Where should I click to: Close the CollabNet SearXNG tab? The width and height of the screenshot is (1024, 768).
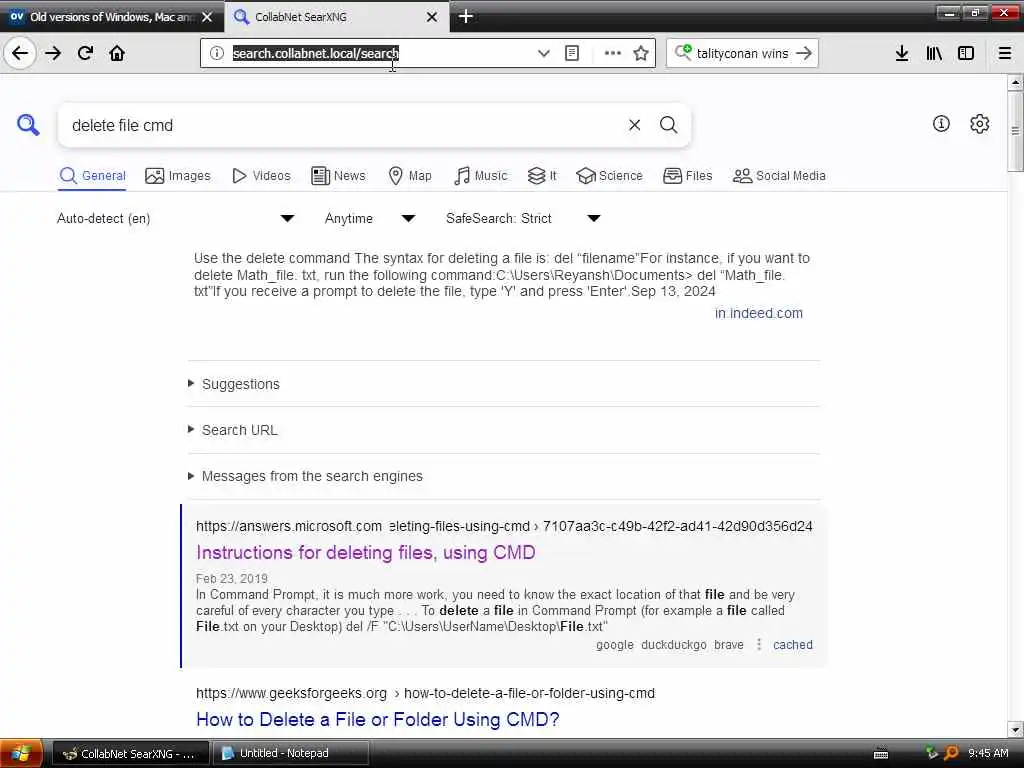click(432, 17)
